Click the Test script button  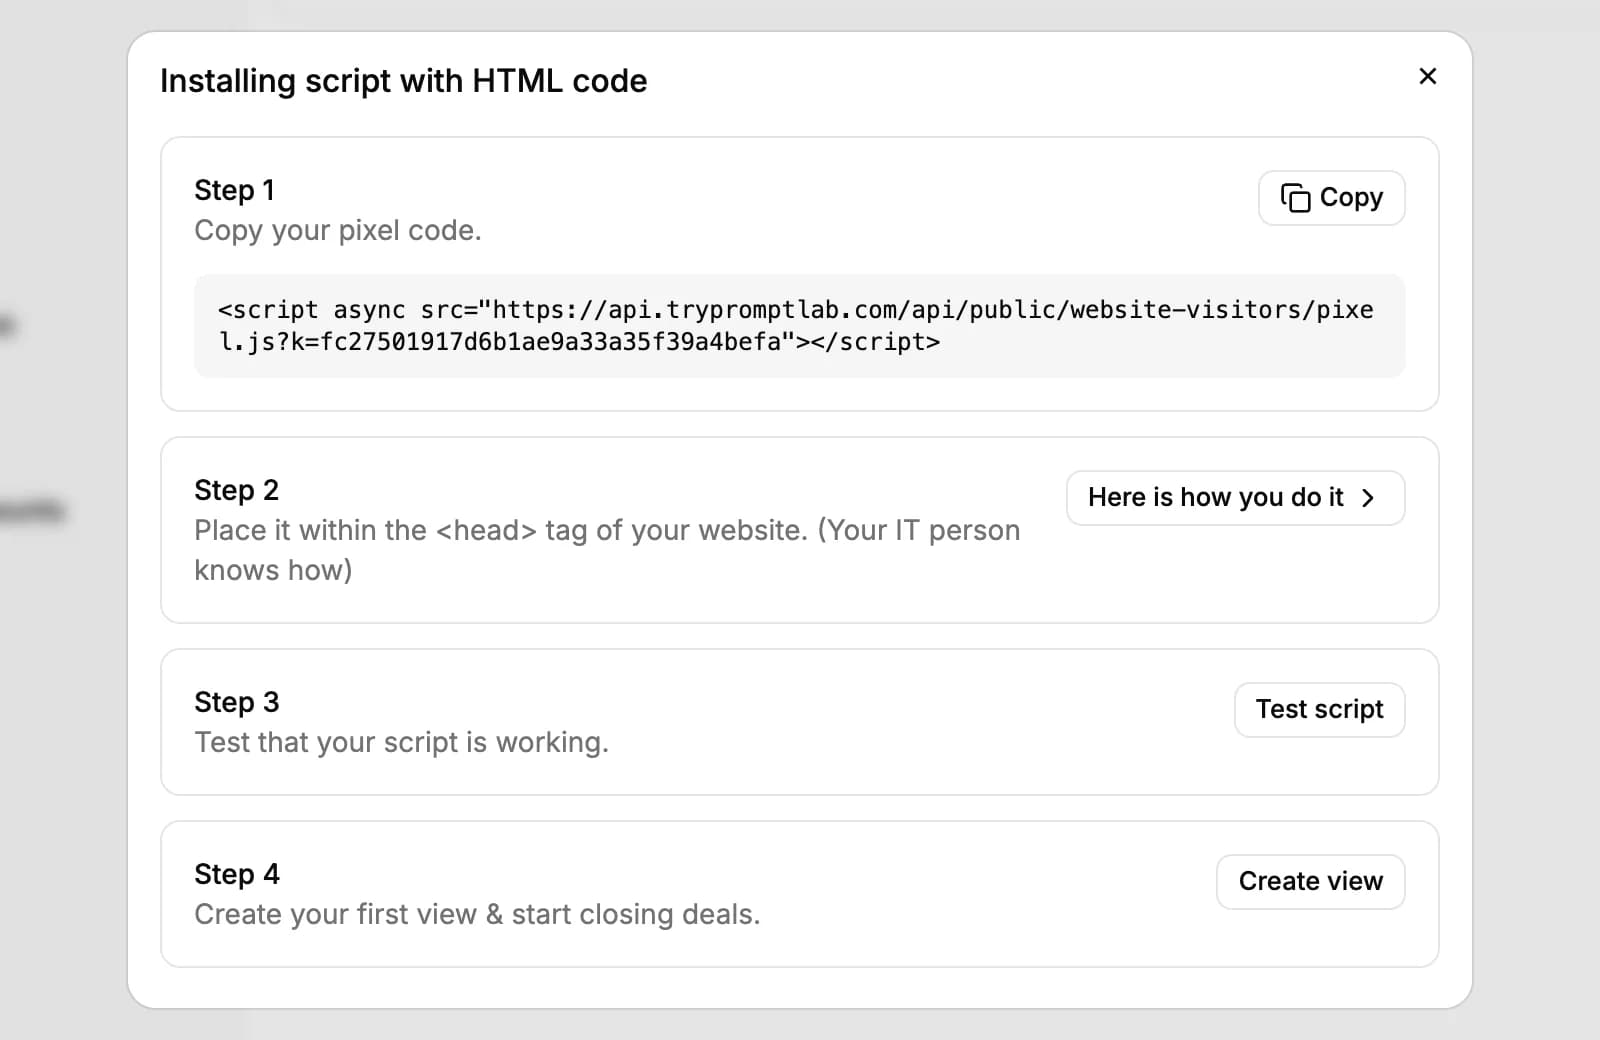(1319, 710)
